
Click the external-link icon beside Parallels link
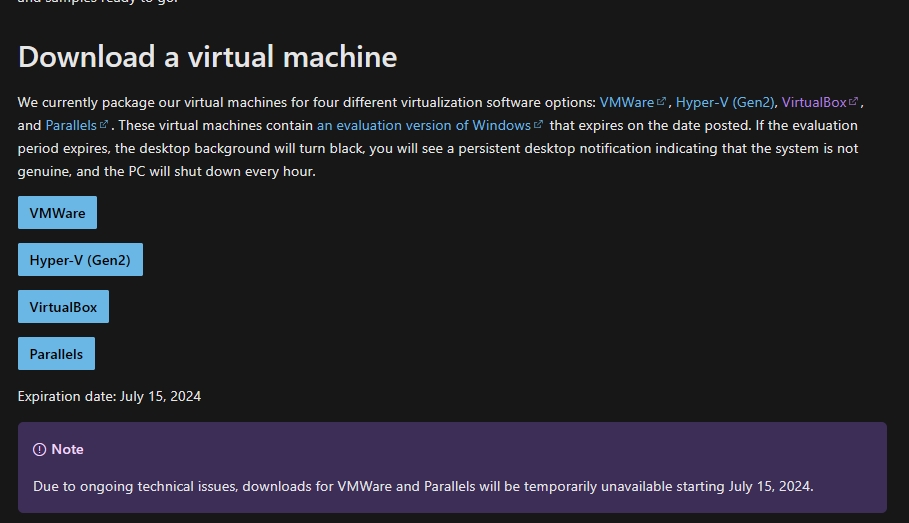pos(104,125)
